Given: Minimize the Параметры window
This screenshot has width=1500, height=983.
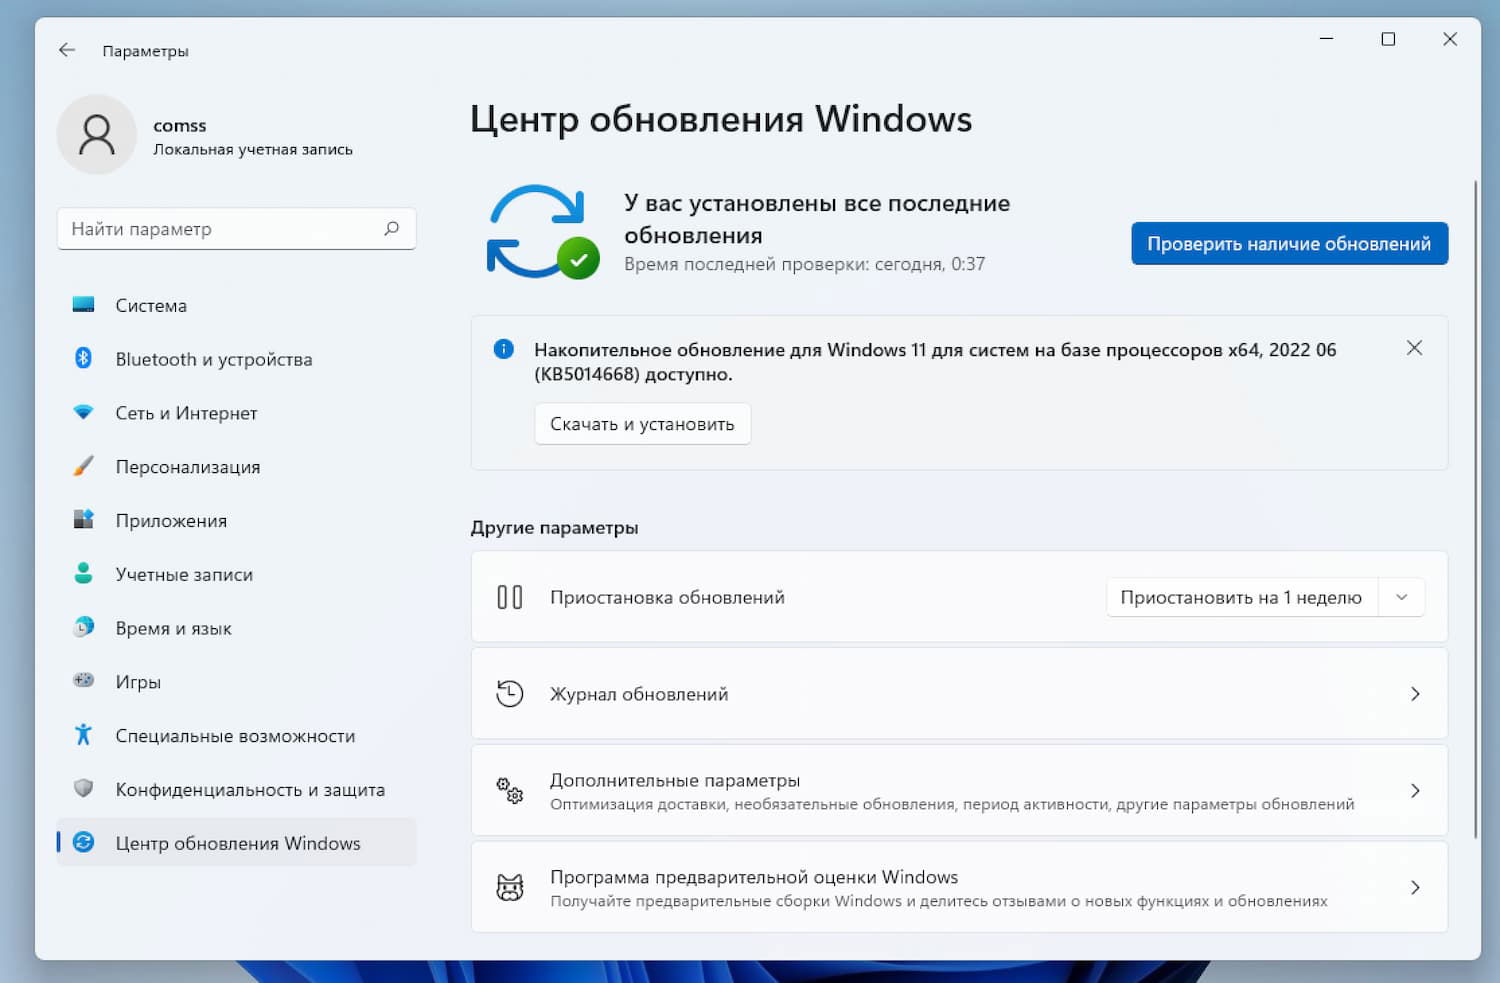Looking at the screenshot, I should click(x=1327, y=39).
